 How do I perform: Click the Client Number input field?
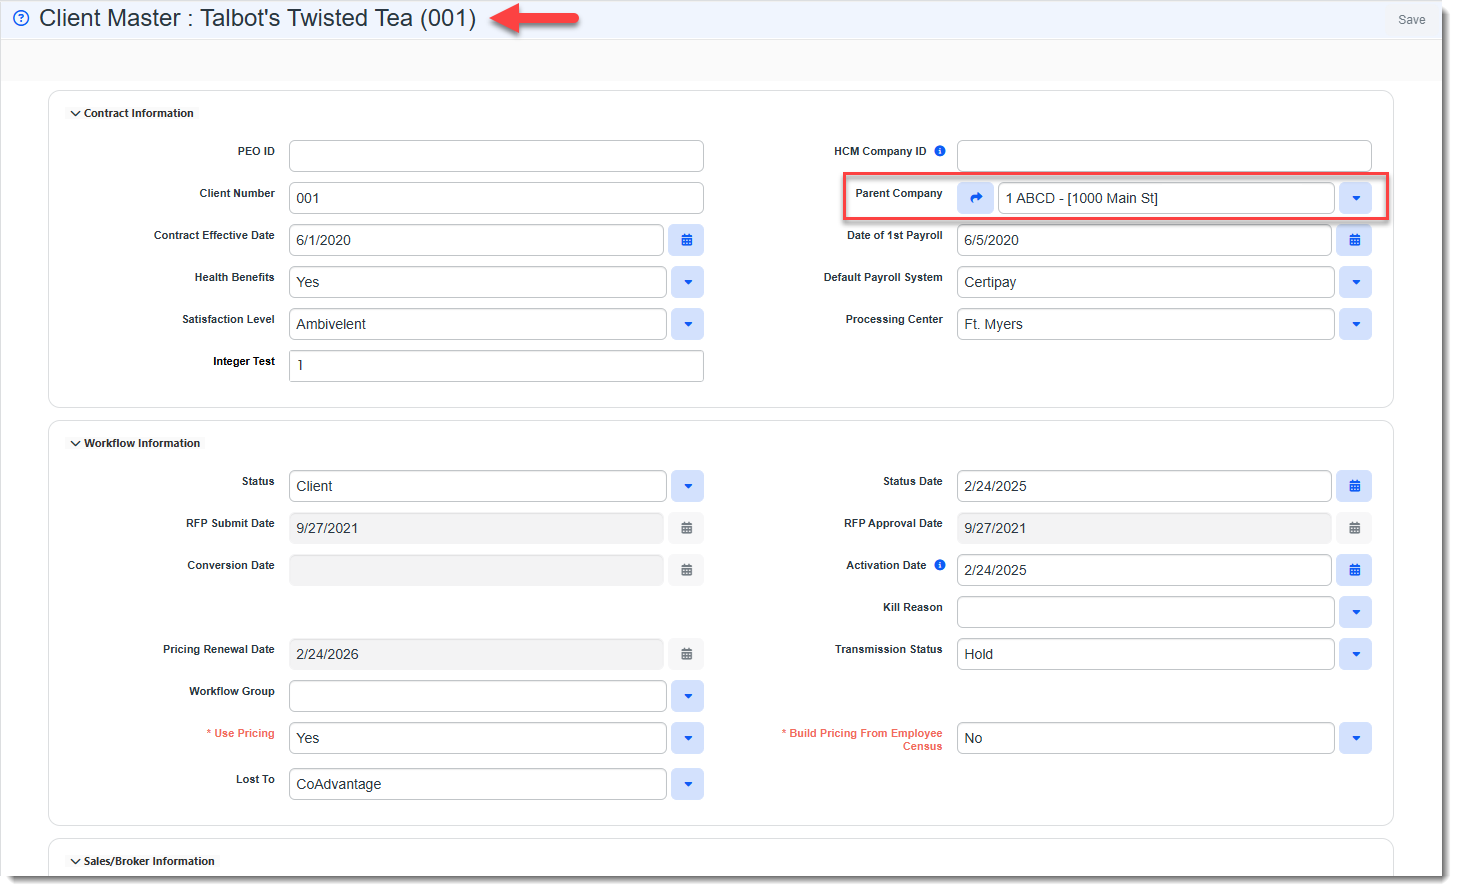coord(496,198)
